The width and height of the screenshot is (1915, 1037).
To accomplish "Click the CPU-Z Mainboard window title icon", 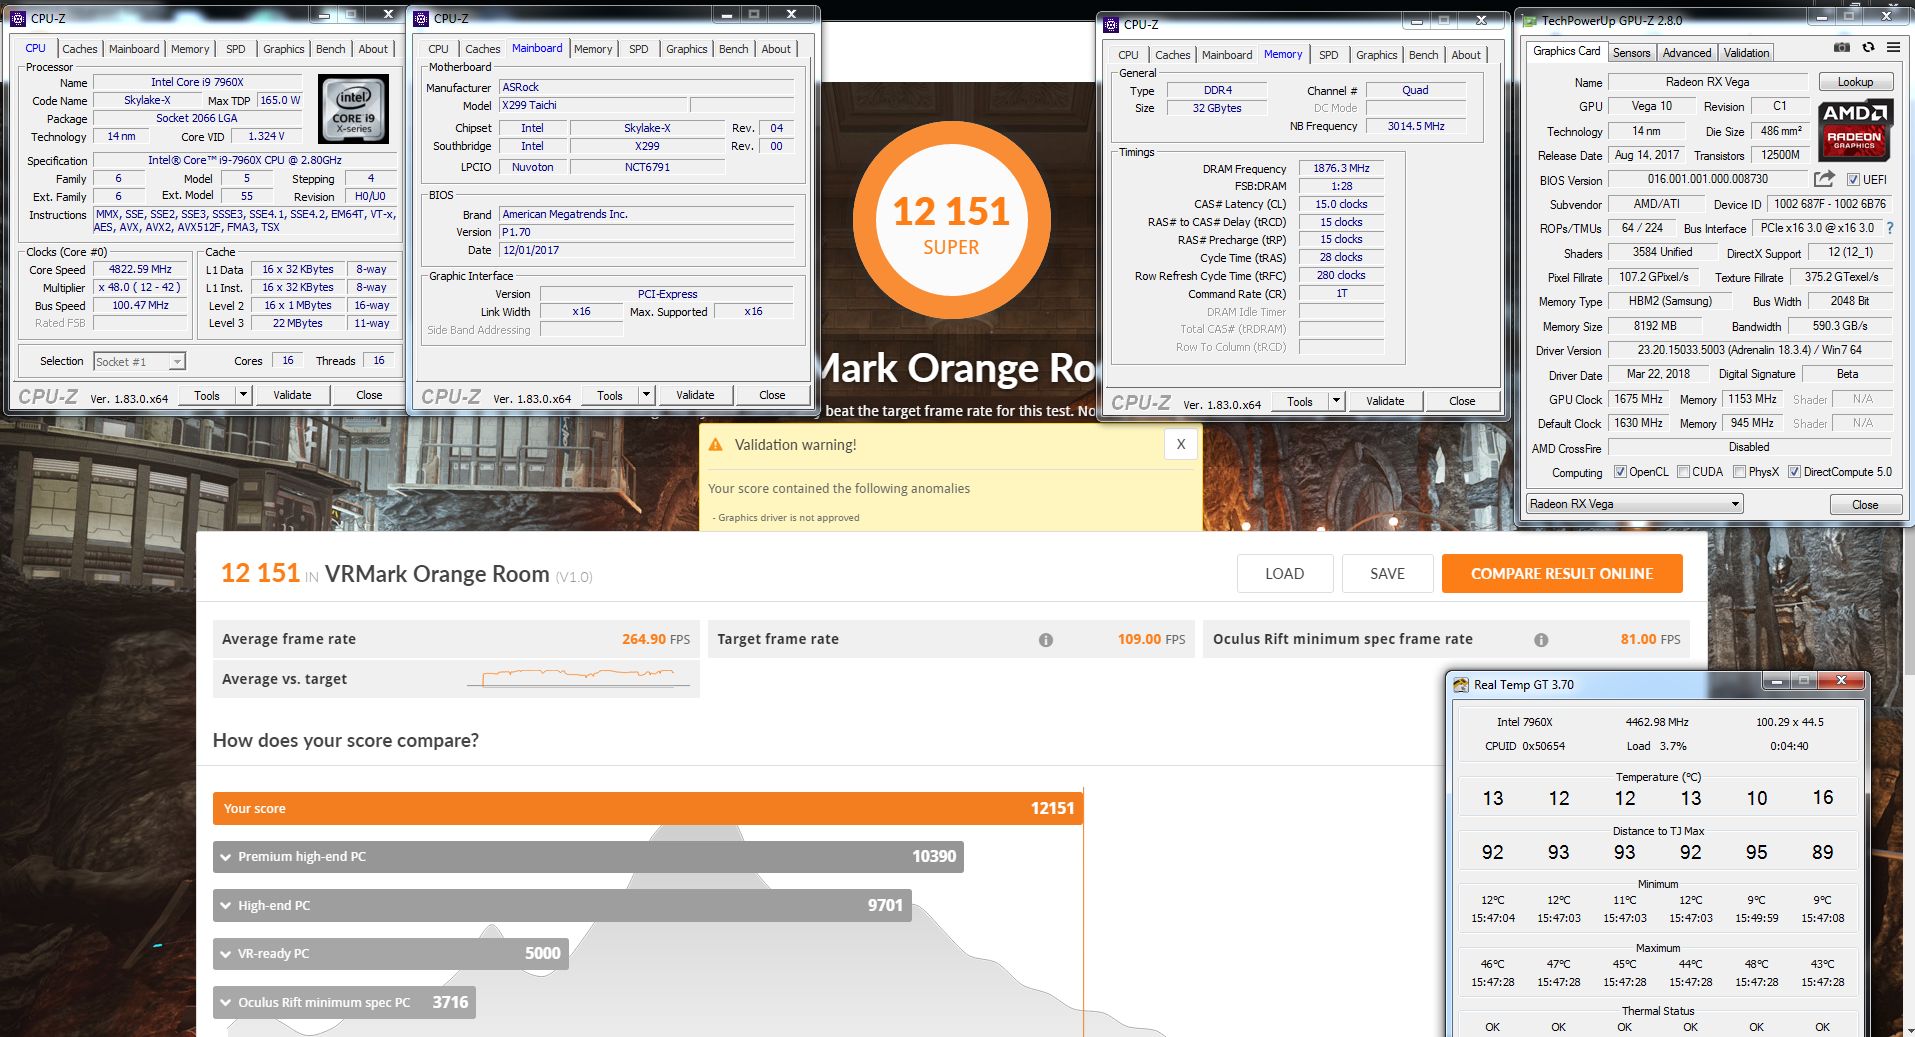I will 422,18.
